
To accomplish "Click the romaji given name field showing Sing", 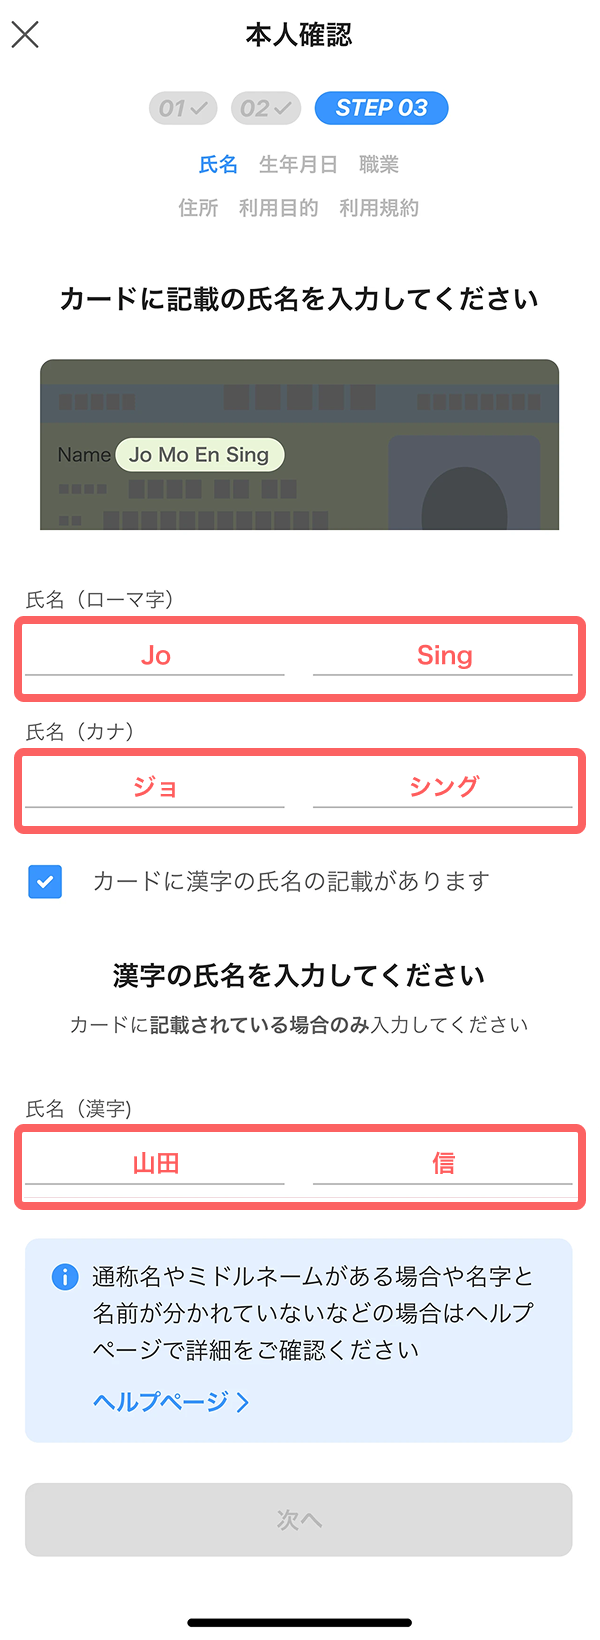I will 443,656.
